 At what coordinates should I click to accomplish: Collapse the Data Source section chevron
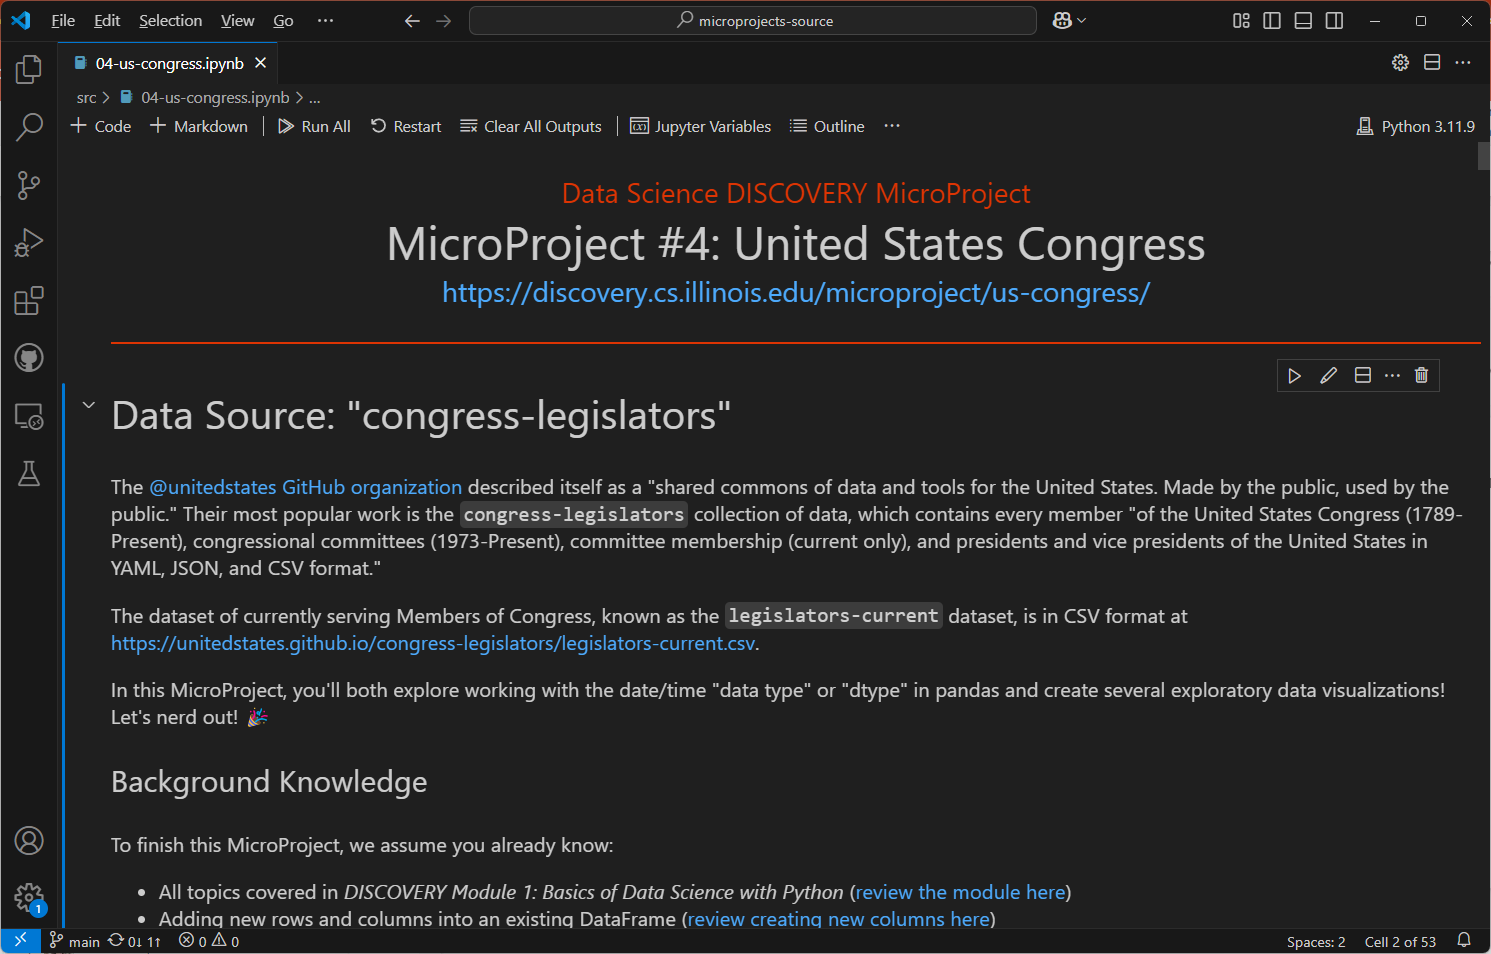[x=89, y=405]
